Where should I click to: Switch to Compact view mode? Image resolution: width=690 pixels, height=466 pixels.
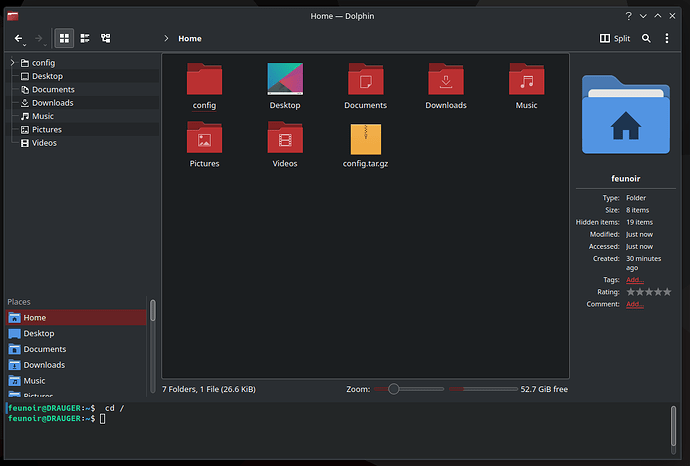click(x=85, y=38)
